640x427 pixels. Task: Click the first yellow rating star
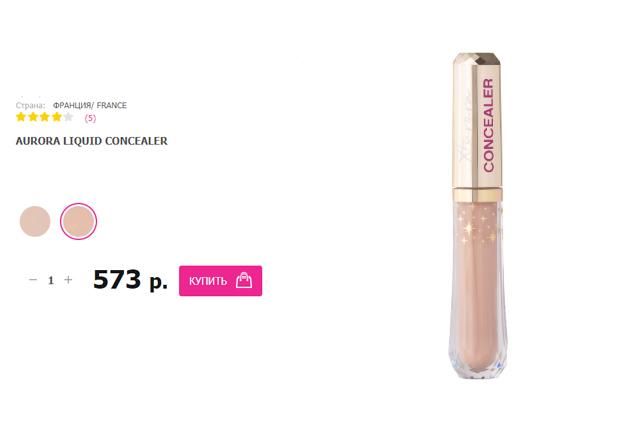point(21,117)
